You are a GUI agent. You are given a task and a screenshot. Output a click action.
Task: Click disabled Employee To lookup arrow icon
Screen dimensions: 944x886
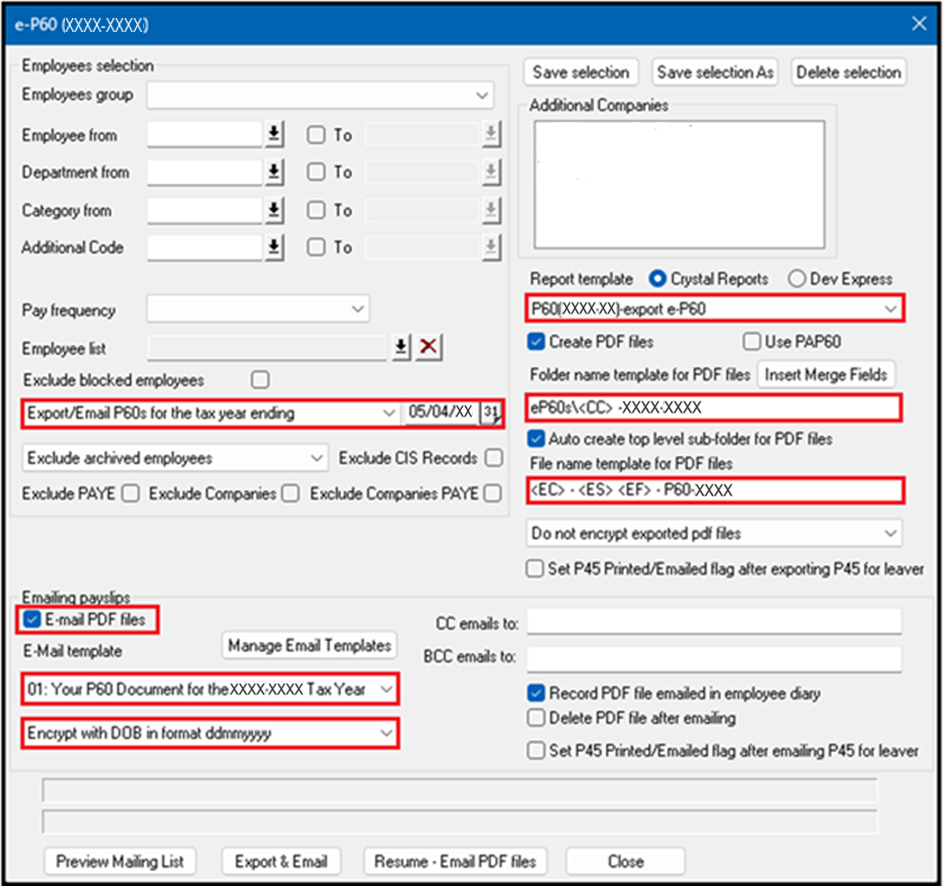pyautogui.click(x=491, y=134)
